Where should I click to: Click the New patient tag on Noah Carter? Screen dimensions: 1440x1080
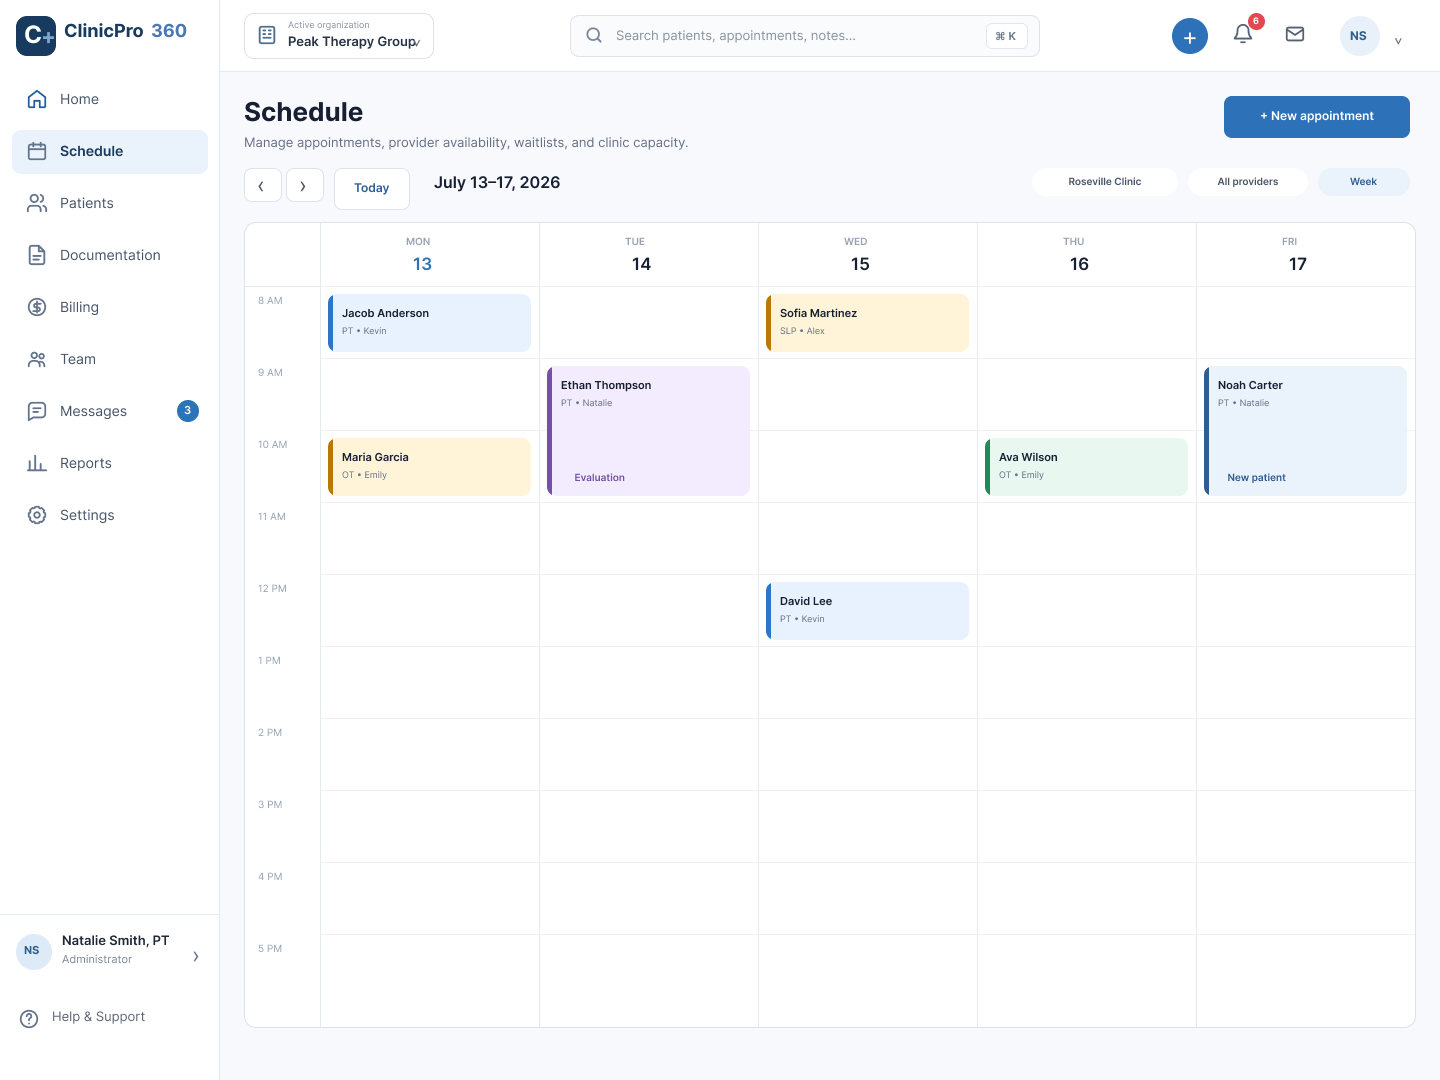coord(1256,478)
